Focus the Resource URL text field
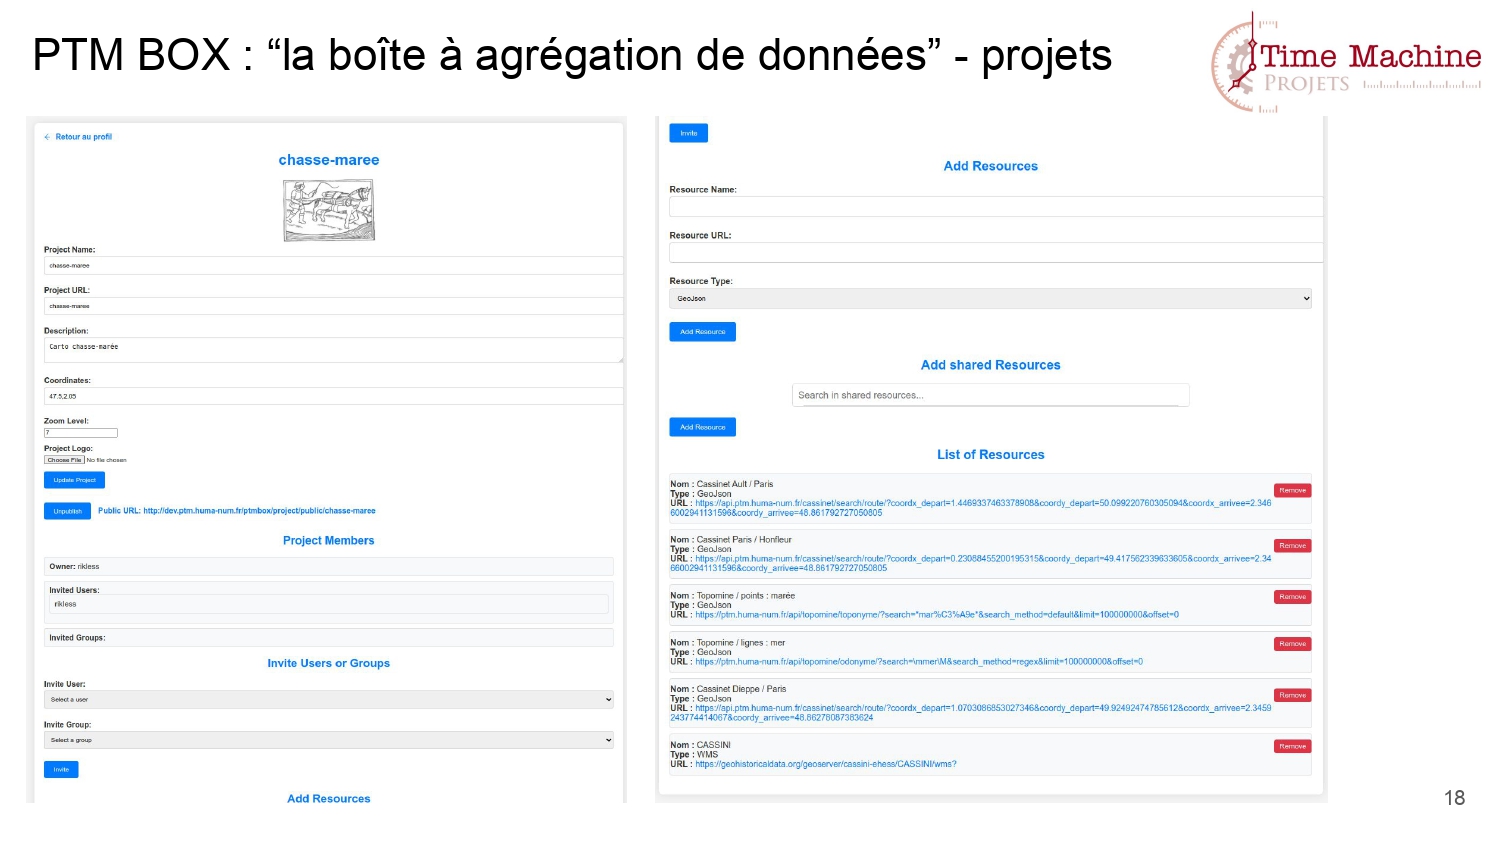 (x=995, y=253)
